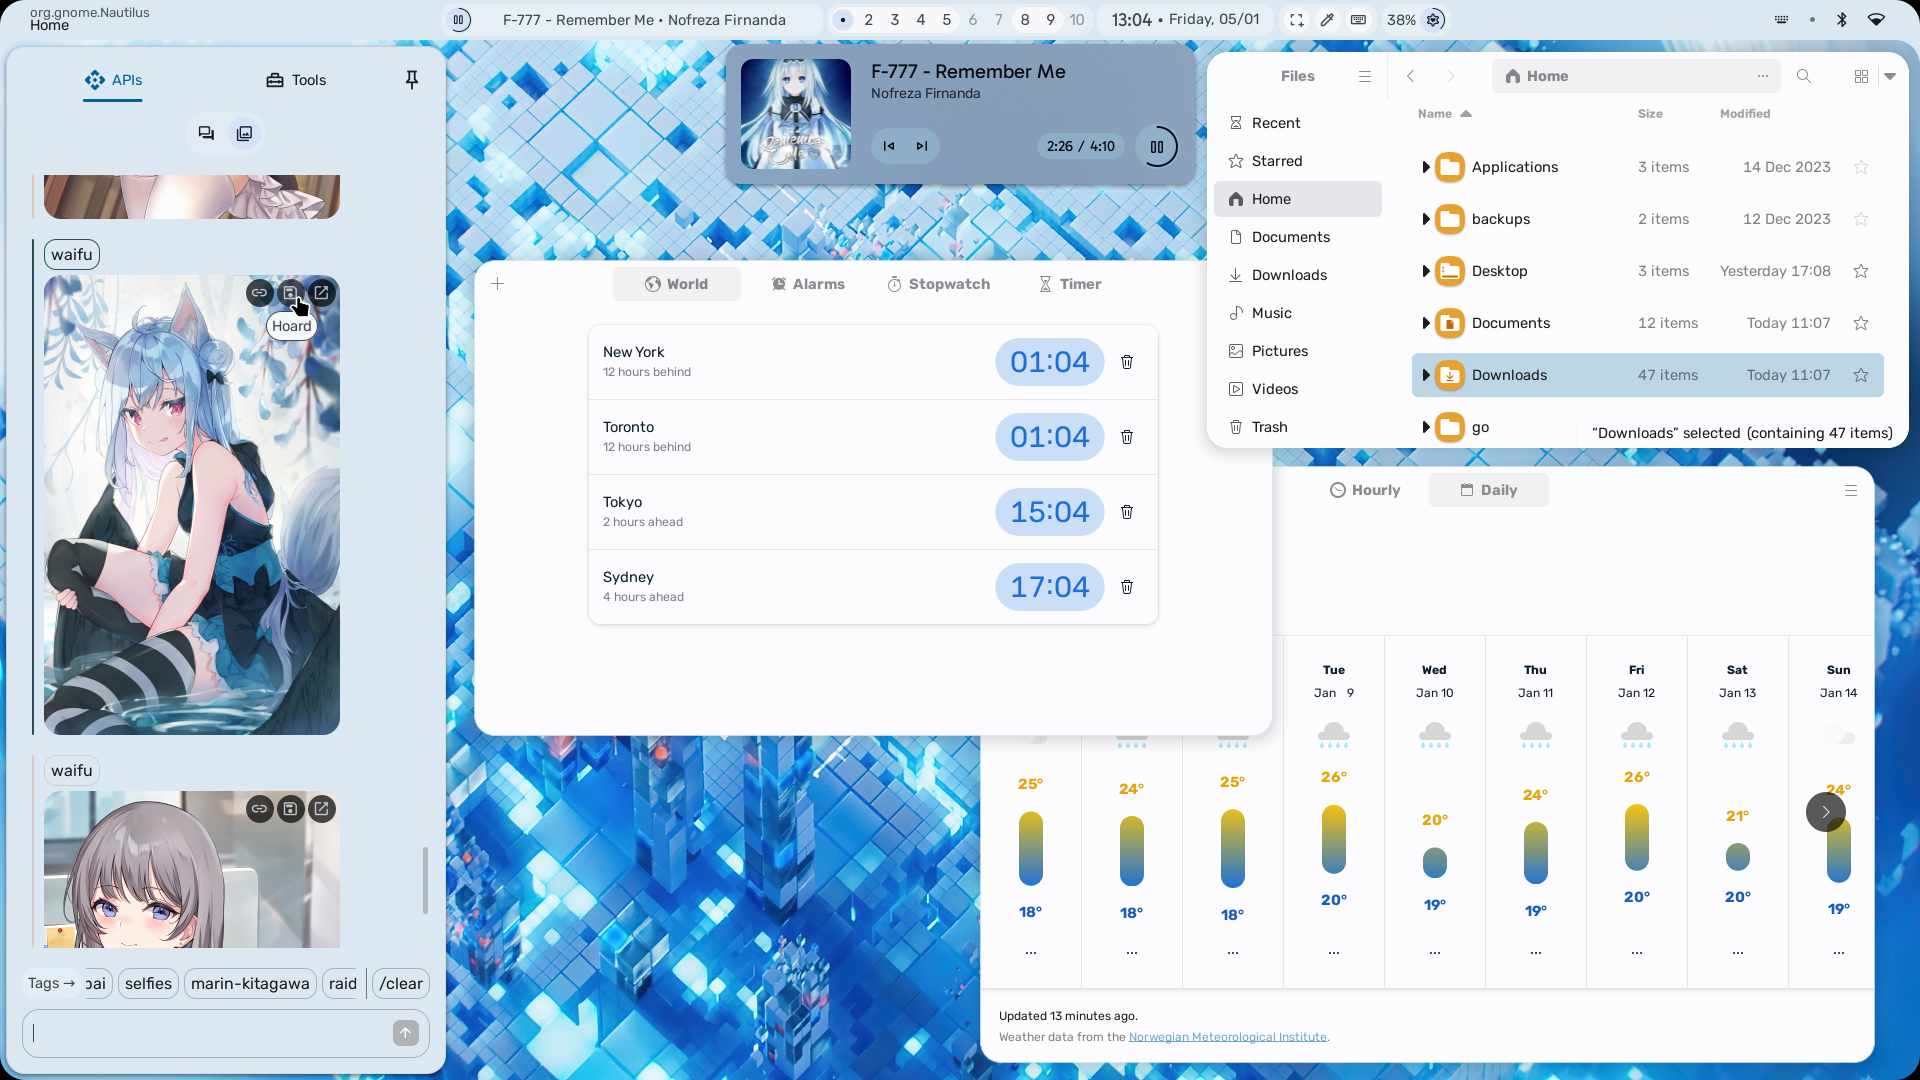The image size is (1920, 1080).
Task: Pin the sidebar panel
Action: [x=411, y=80]
